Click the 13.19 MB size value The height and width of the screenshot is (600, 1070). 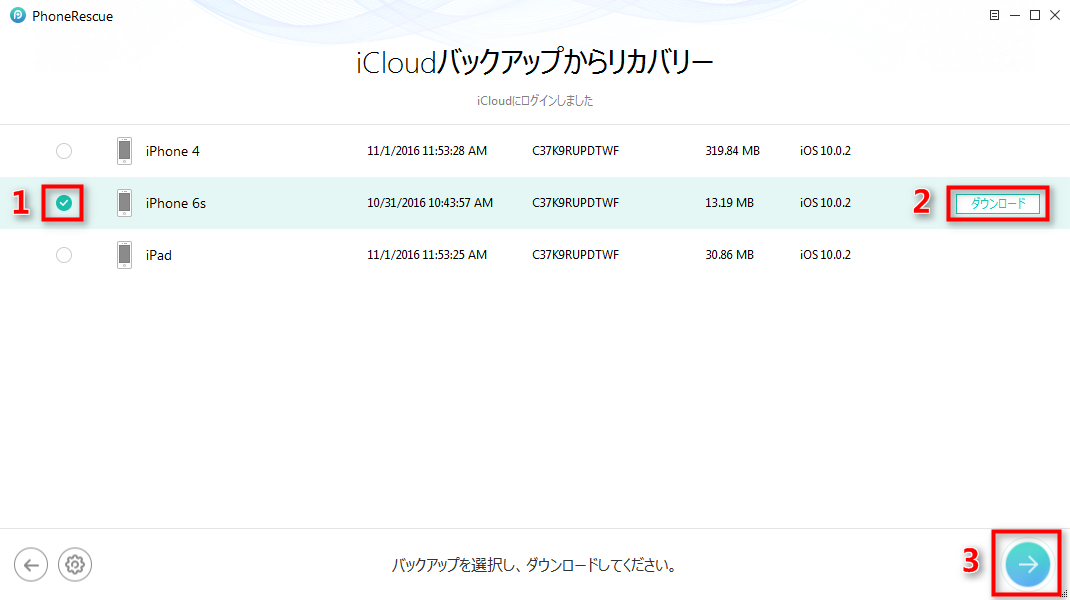click(729, 203)
